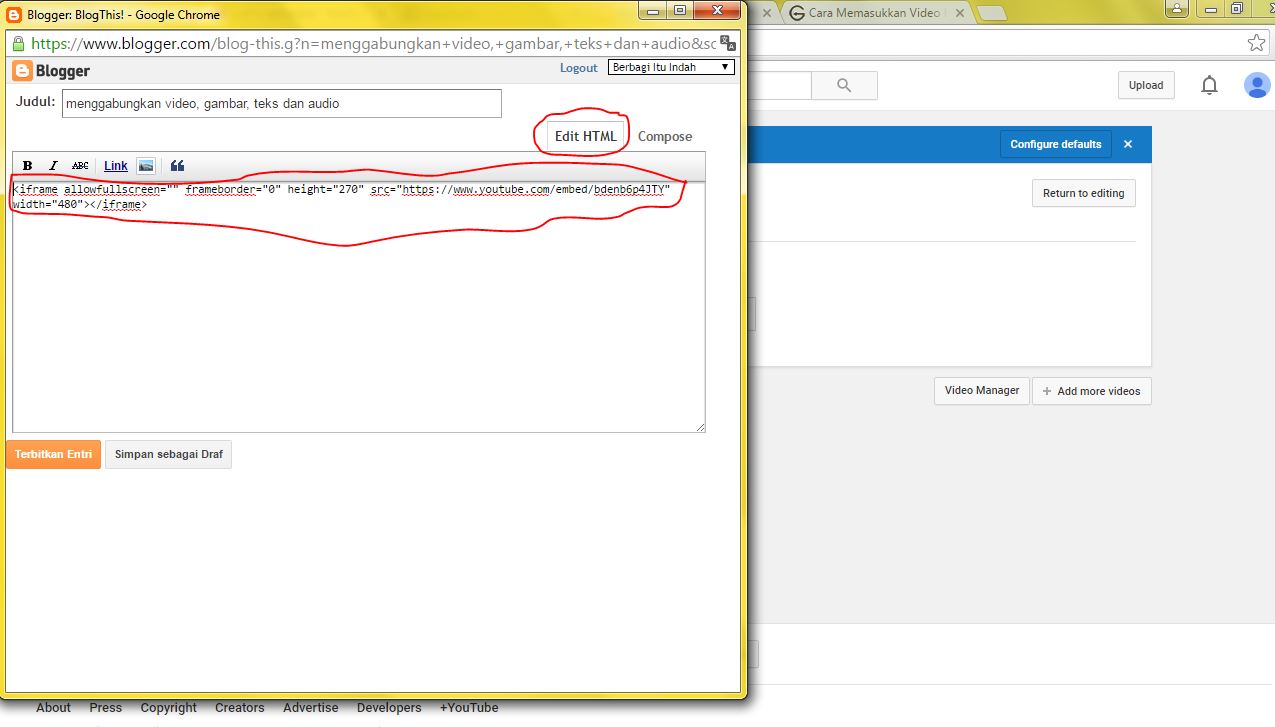Open the new tab button in Chrome
1275x727 pixels.
coord(991,13)
